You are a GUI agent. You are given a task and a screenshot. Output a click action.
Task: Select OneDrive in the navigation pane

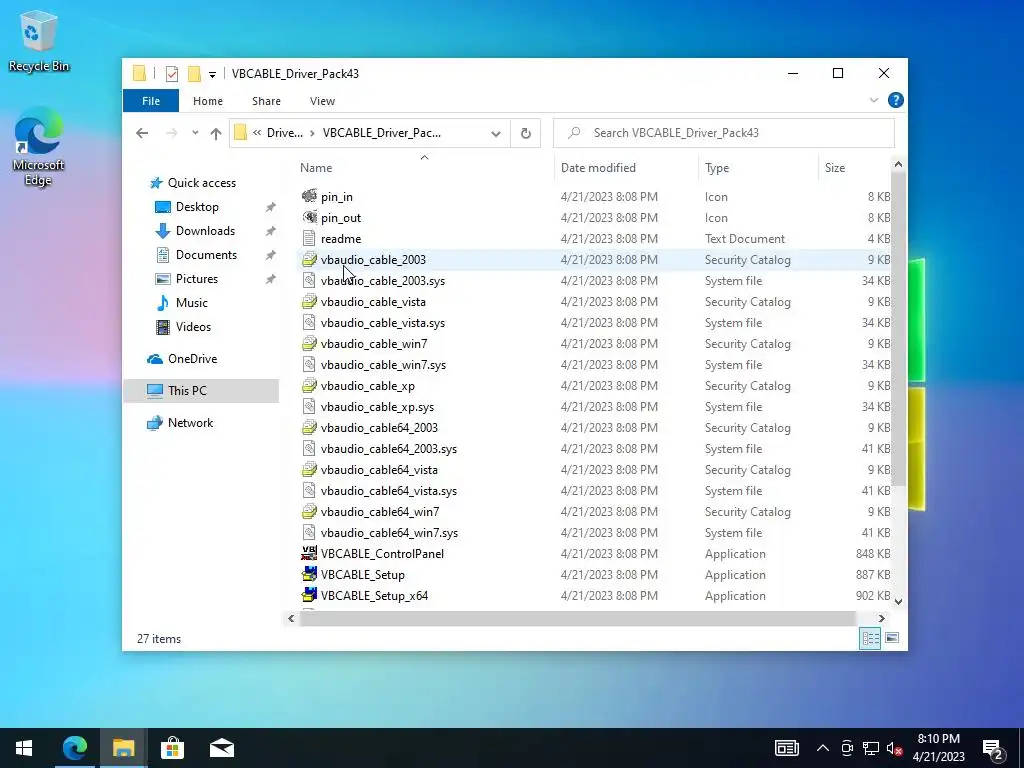(192, 359)
